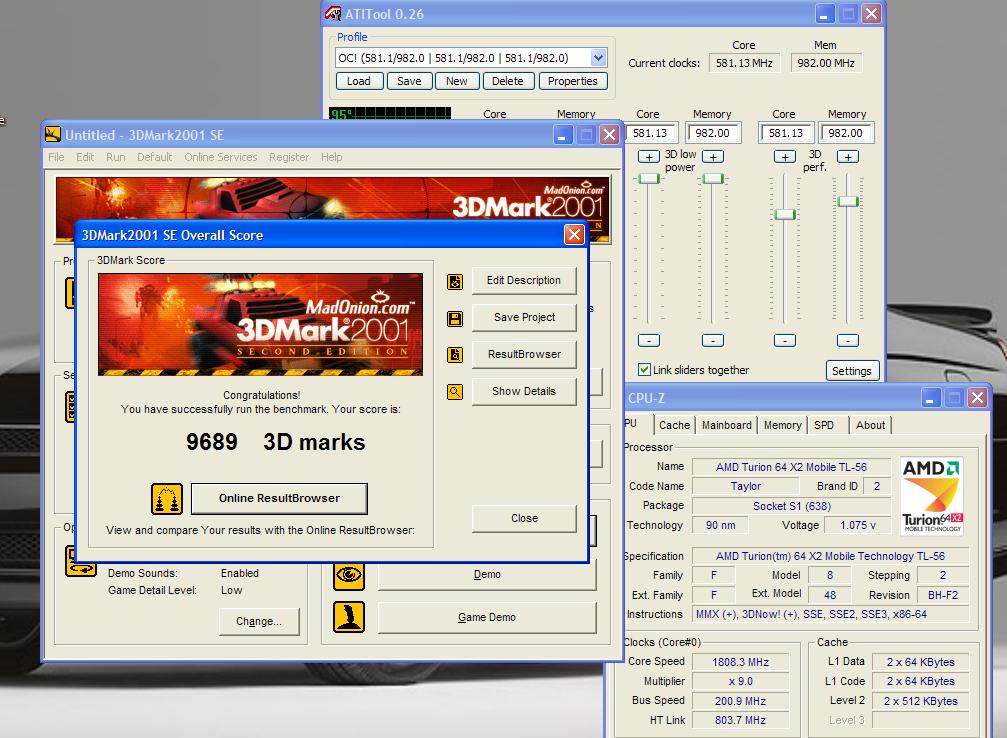1007x738 pixels.
Task: Click the Demo button in 3DMark
Action: 487,574
